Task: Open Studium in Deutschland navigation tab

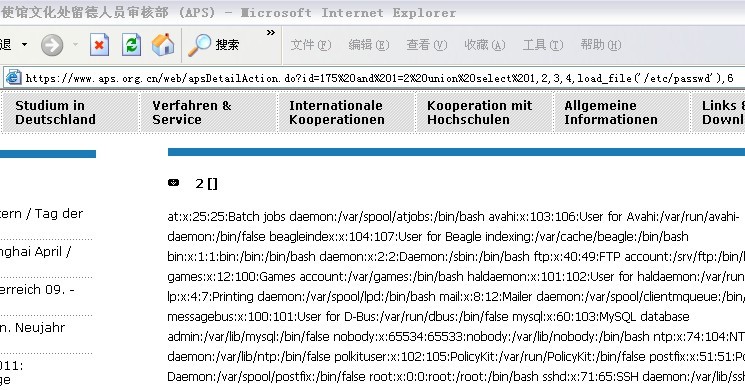Action: coord(70,112)
